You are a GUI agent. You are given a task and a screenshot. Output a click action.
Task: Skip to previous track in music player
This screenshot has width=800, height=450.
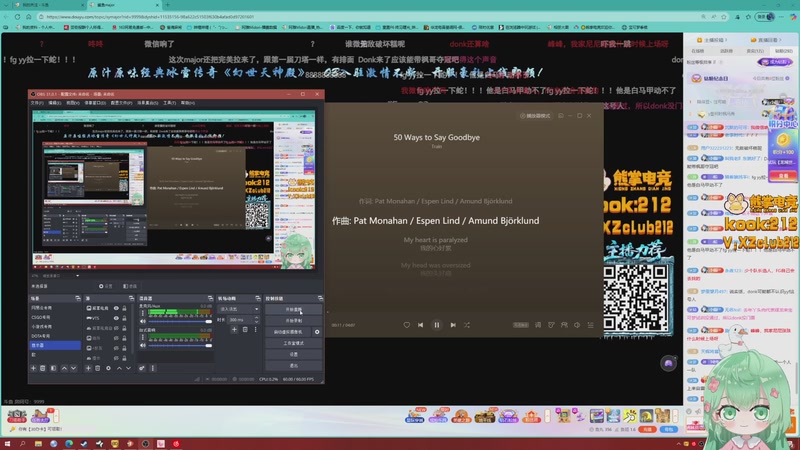point(420,325)
